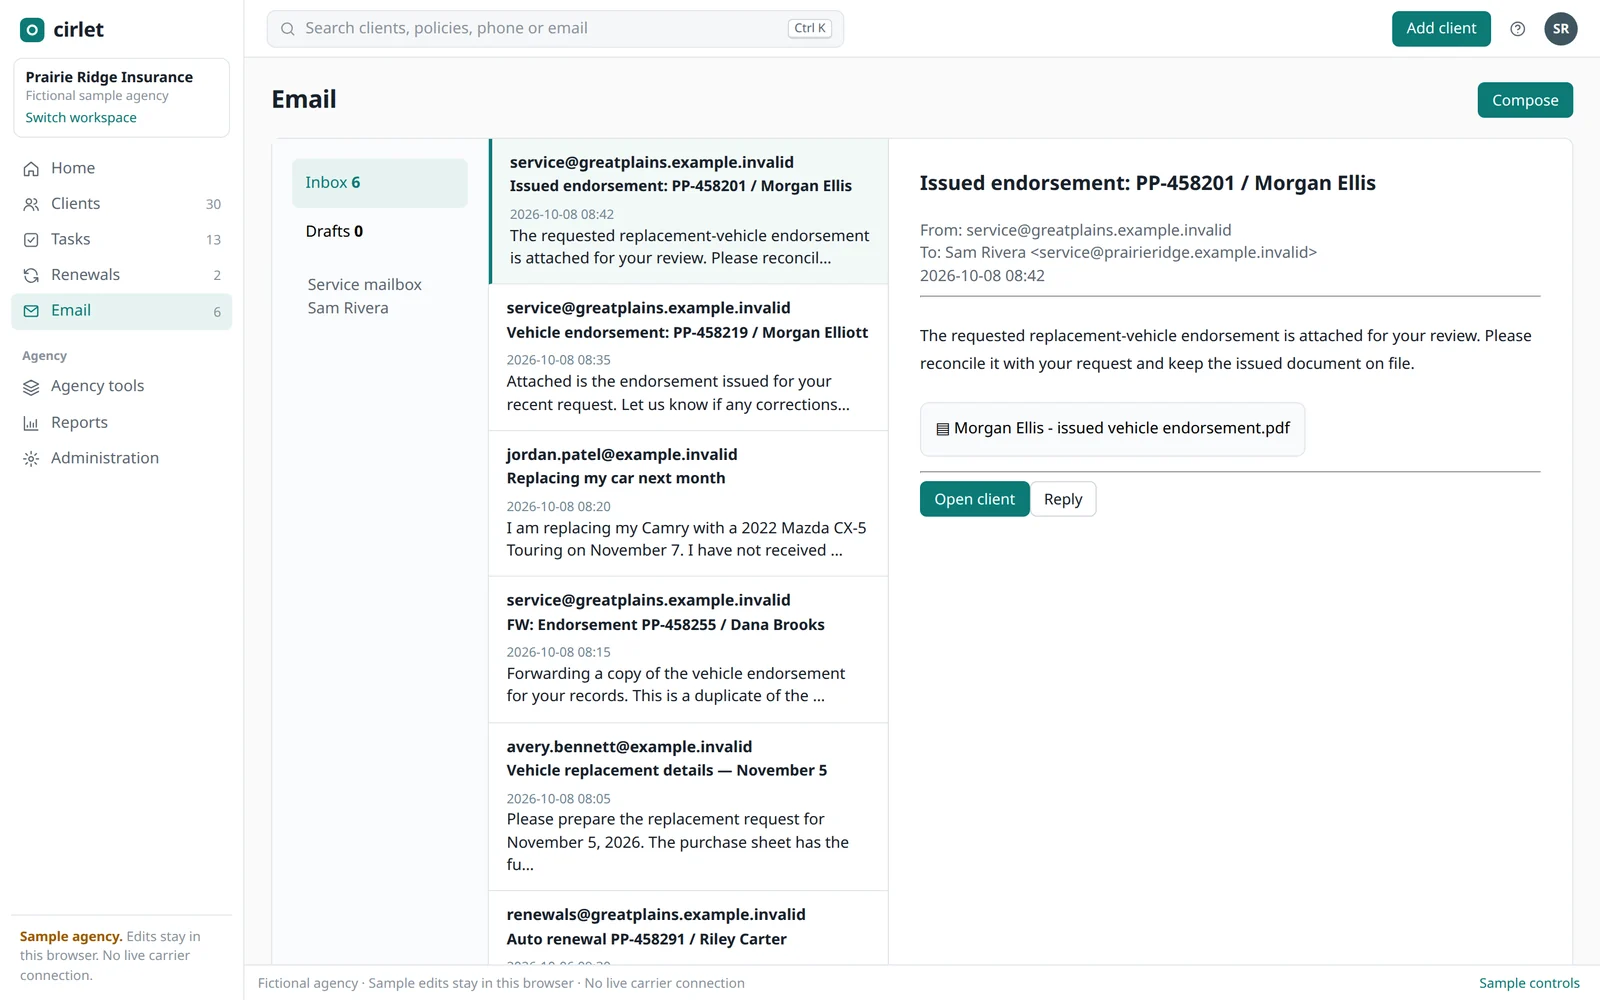
Task: Open email FW: Endorsement PP-458255 / Dana Brooks
Action: pyautogui.click(x=688, y=650)
